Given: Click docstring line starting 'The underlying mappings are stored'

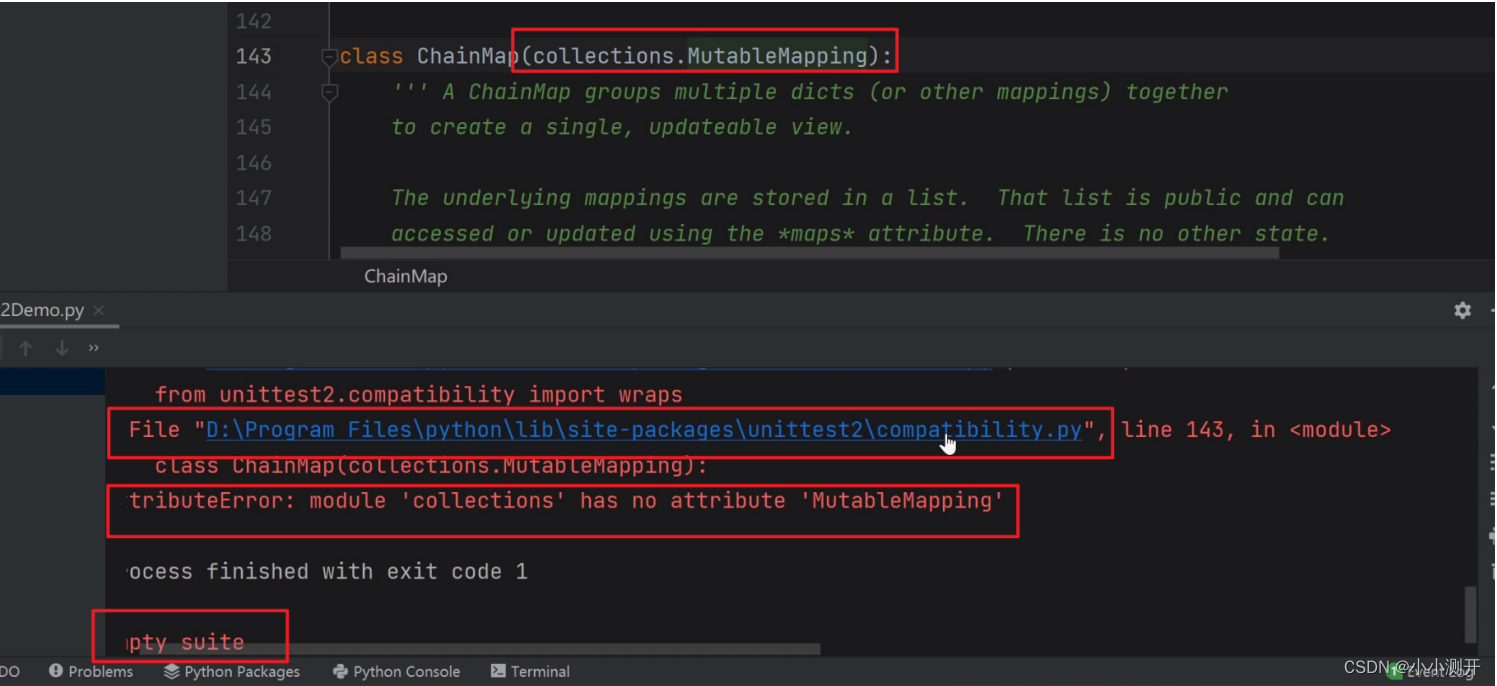Looking at the screenshot, I should tap(867, 198).
